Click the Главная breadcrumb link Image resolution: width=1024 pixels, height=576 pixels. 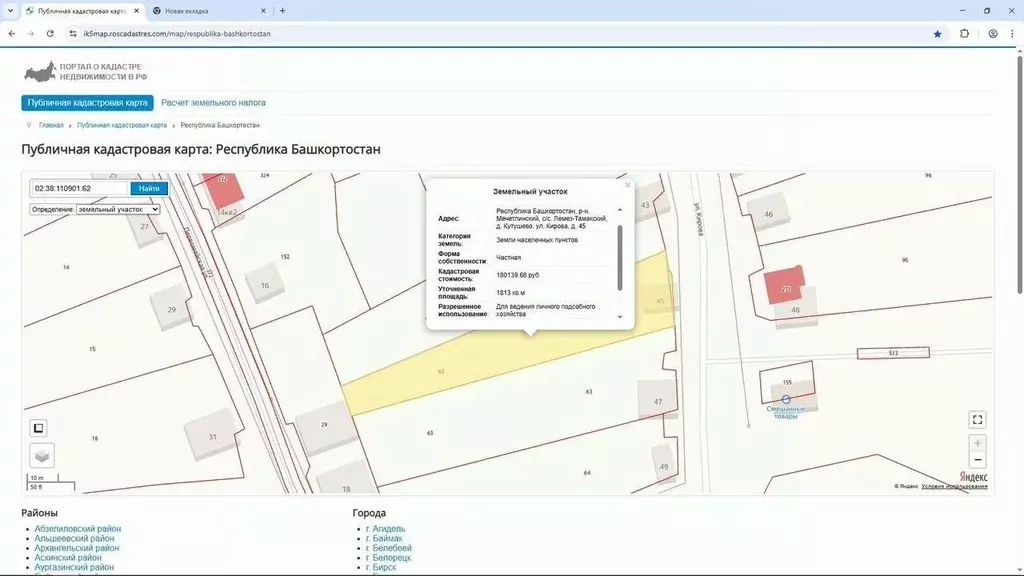click(x=51, y=126)
